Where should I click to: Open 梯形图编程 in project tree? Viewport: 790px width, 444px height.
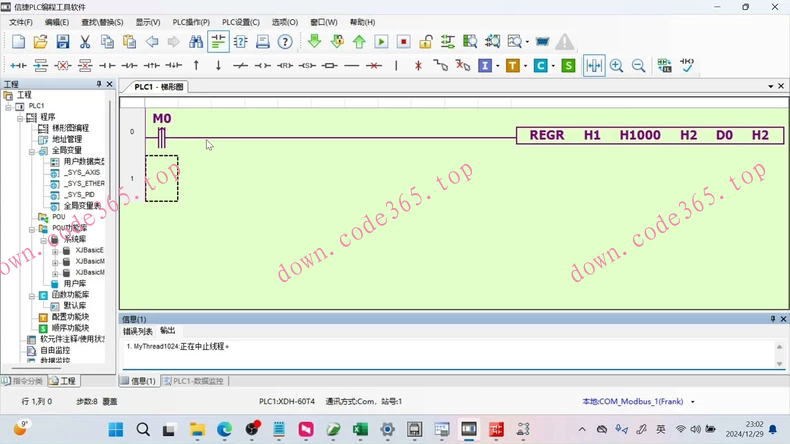point(71,128)
